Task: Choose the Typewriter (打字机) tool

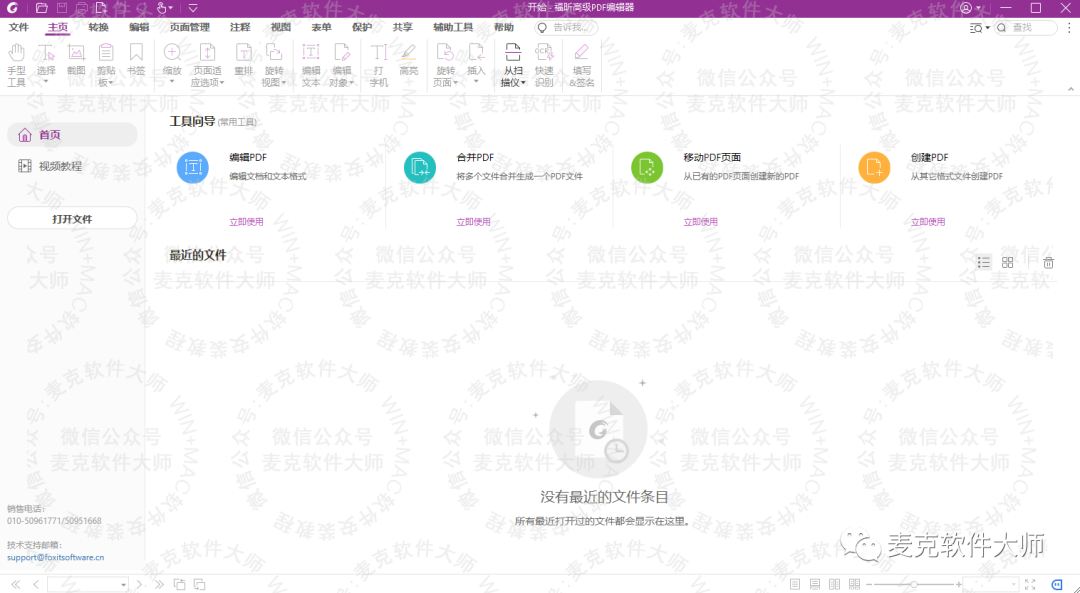Action: click(x=379, y=65)
